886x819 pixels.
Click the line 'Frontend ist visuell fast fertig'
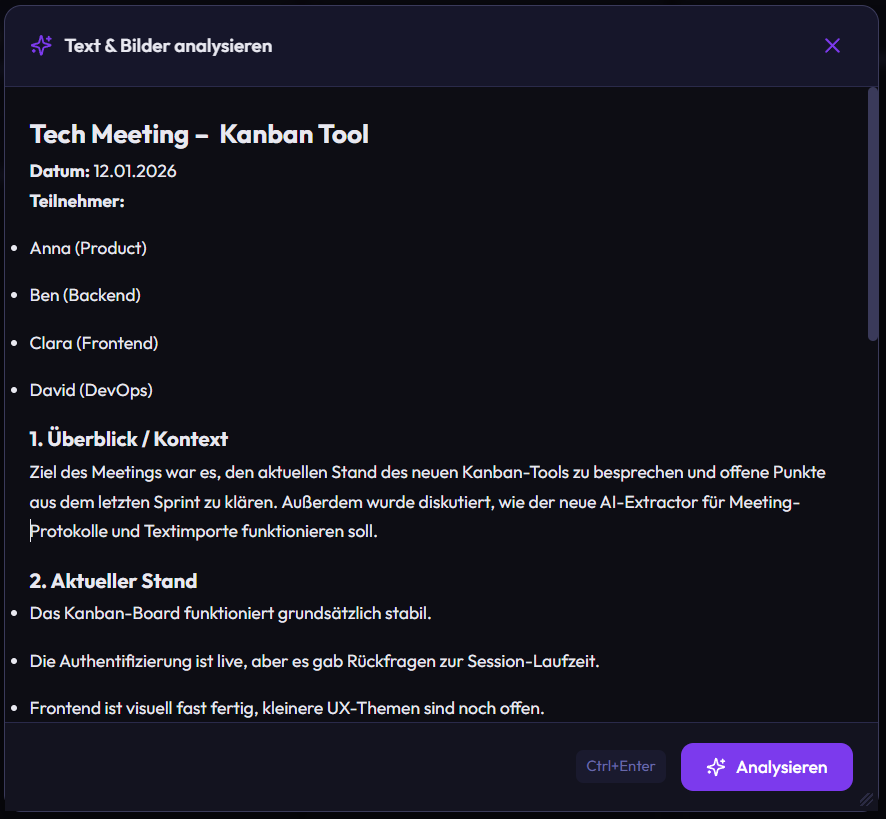tap(287, 708)
